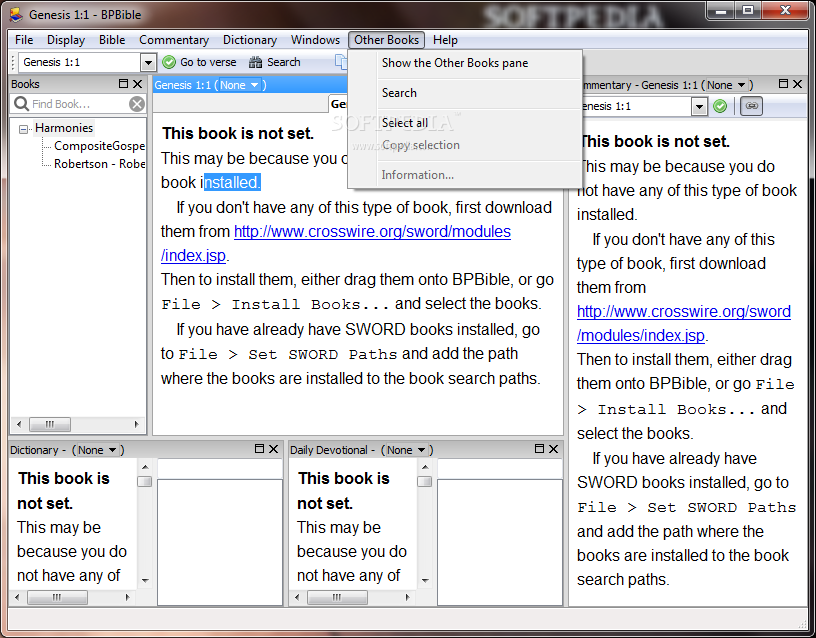Close the Dictionary pane
816x638 pixels.
pyautogui.click(x=274, y=449)
